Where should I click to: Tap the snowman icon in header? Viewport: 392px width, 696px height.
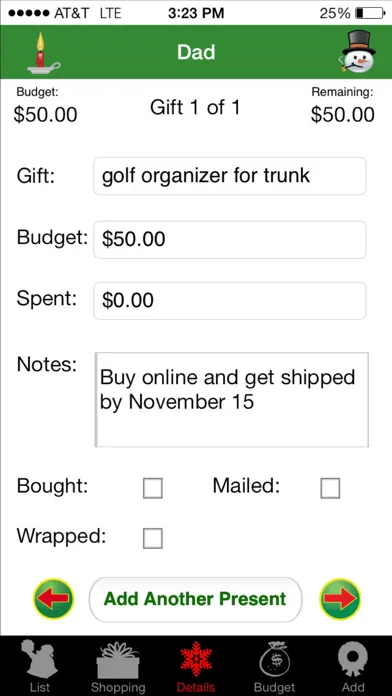point(359,52)
